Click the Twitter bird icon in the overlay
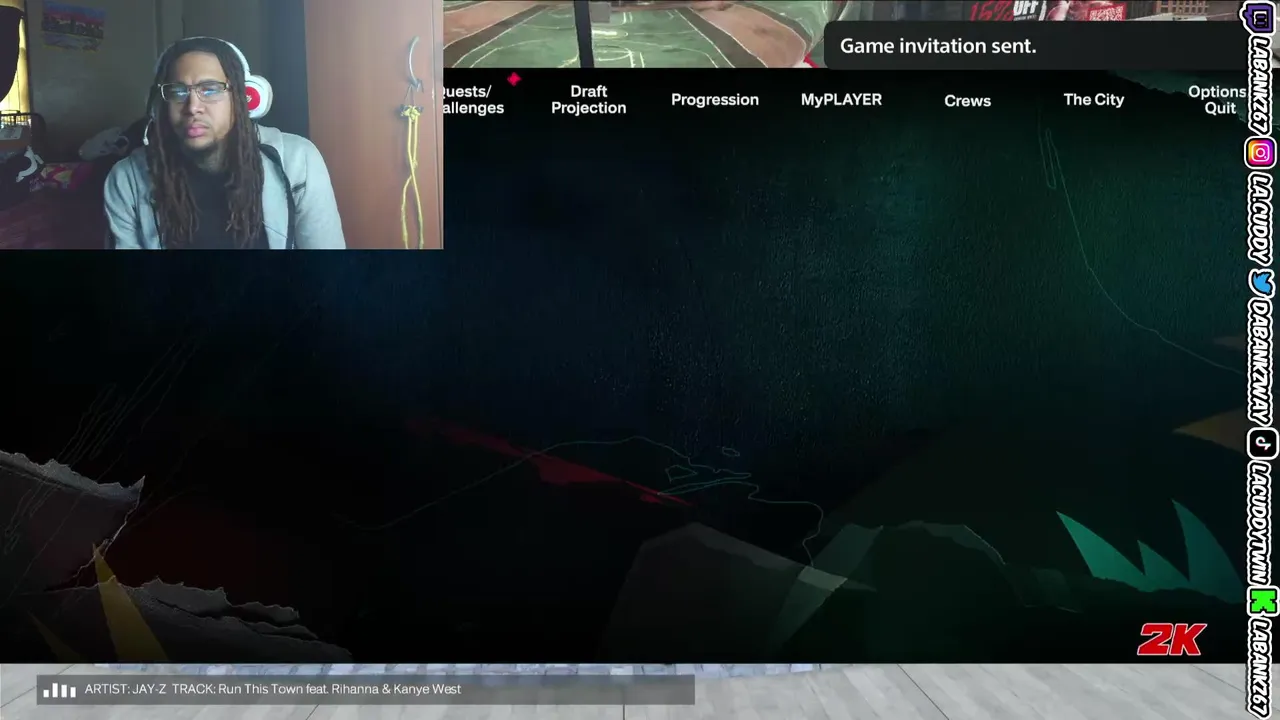This screenshot has height=720, width=1280. coord(1260,283)
